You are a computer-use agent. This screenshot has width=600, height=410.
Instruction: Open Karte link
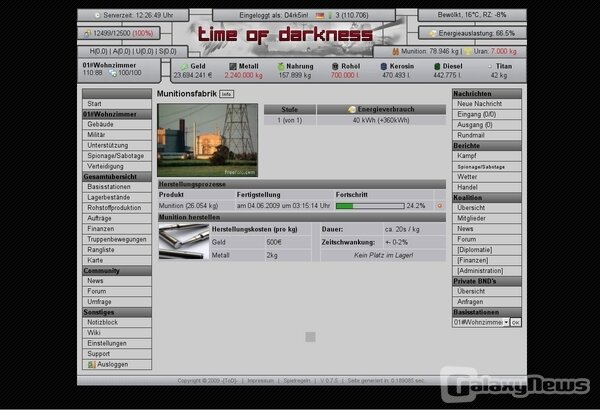click(117, 260)
